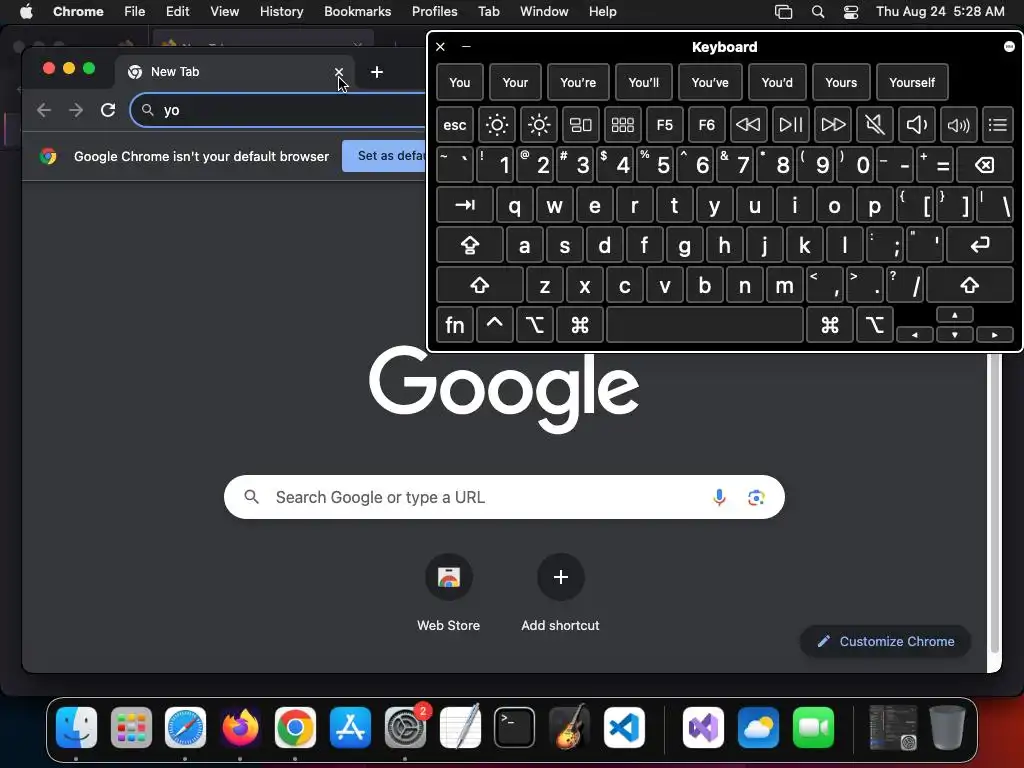Tap the fast-forward media key
1024x768 pixels.
[833, 124]
